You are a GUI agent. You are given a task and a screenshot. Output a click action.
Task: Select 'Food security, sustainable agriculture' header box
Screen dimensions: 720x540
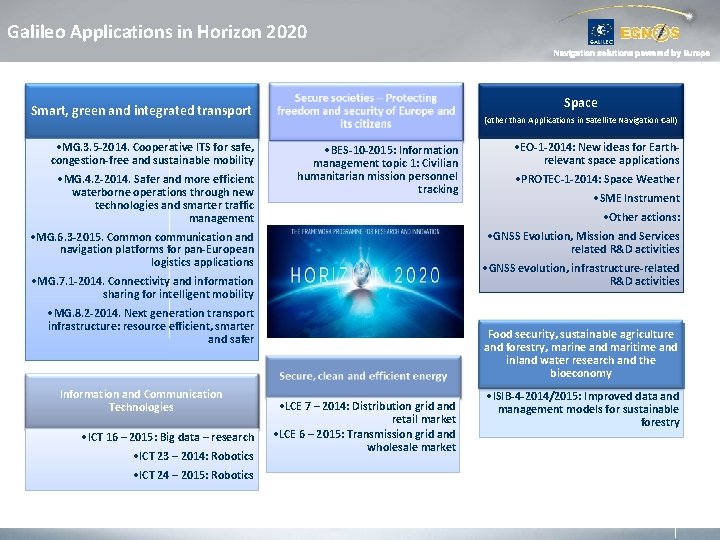pyautogui.click(x=581, y=354)
